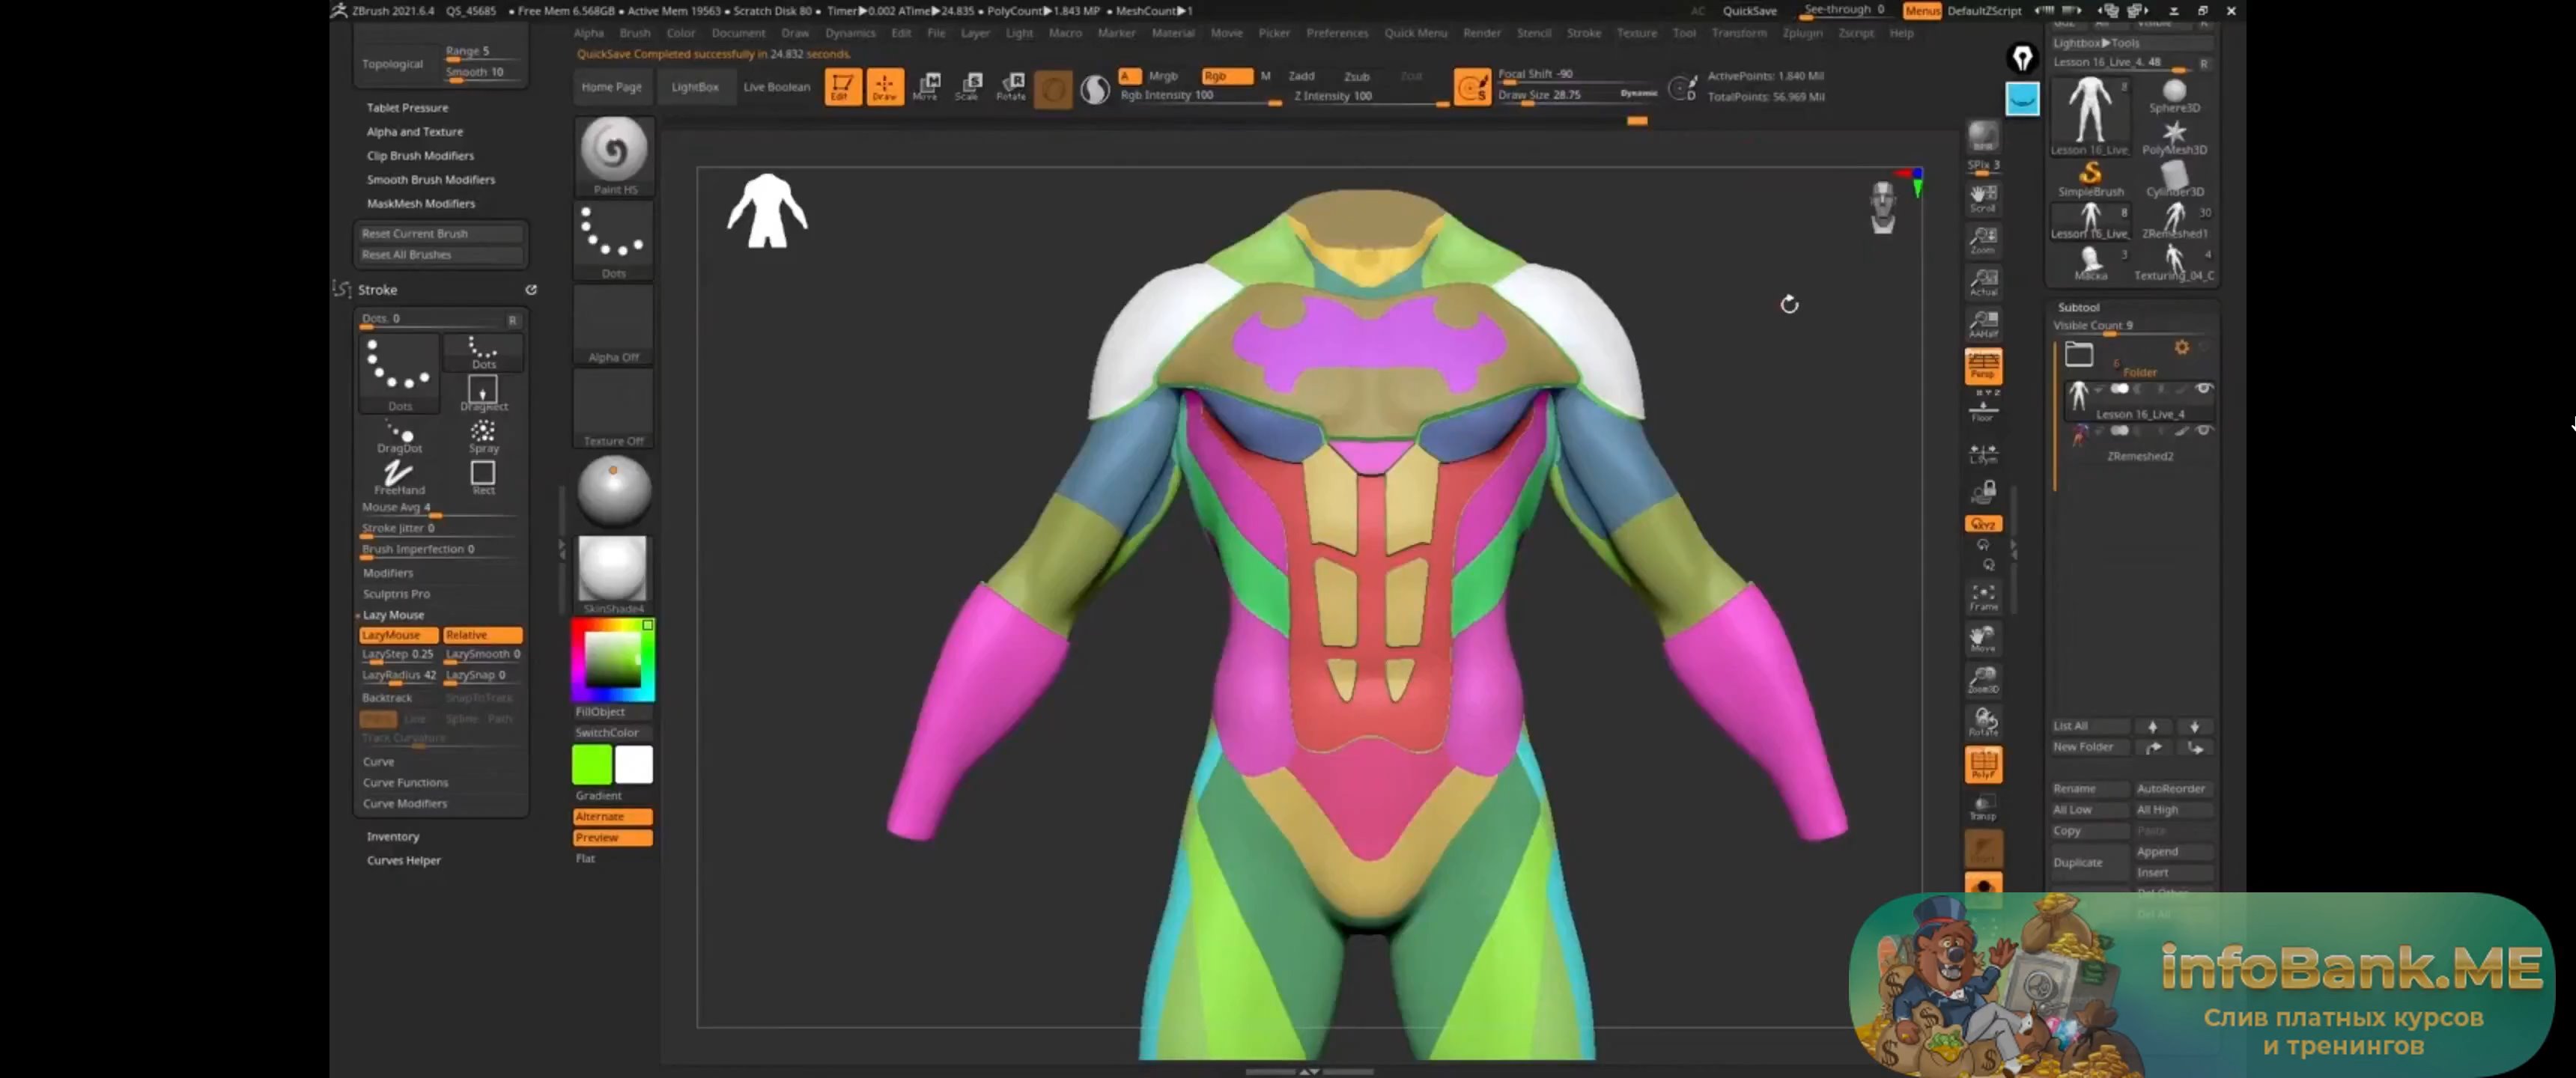The width and height of the screenshot is (2576, 1078).
Task: Open the Texture Off selector
Action: [614, 408]
